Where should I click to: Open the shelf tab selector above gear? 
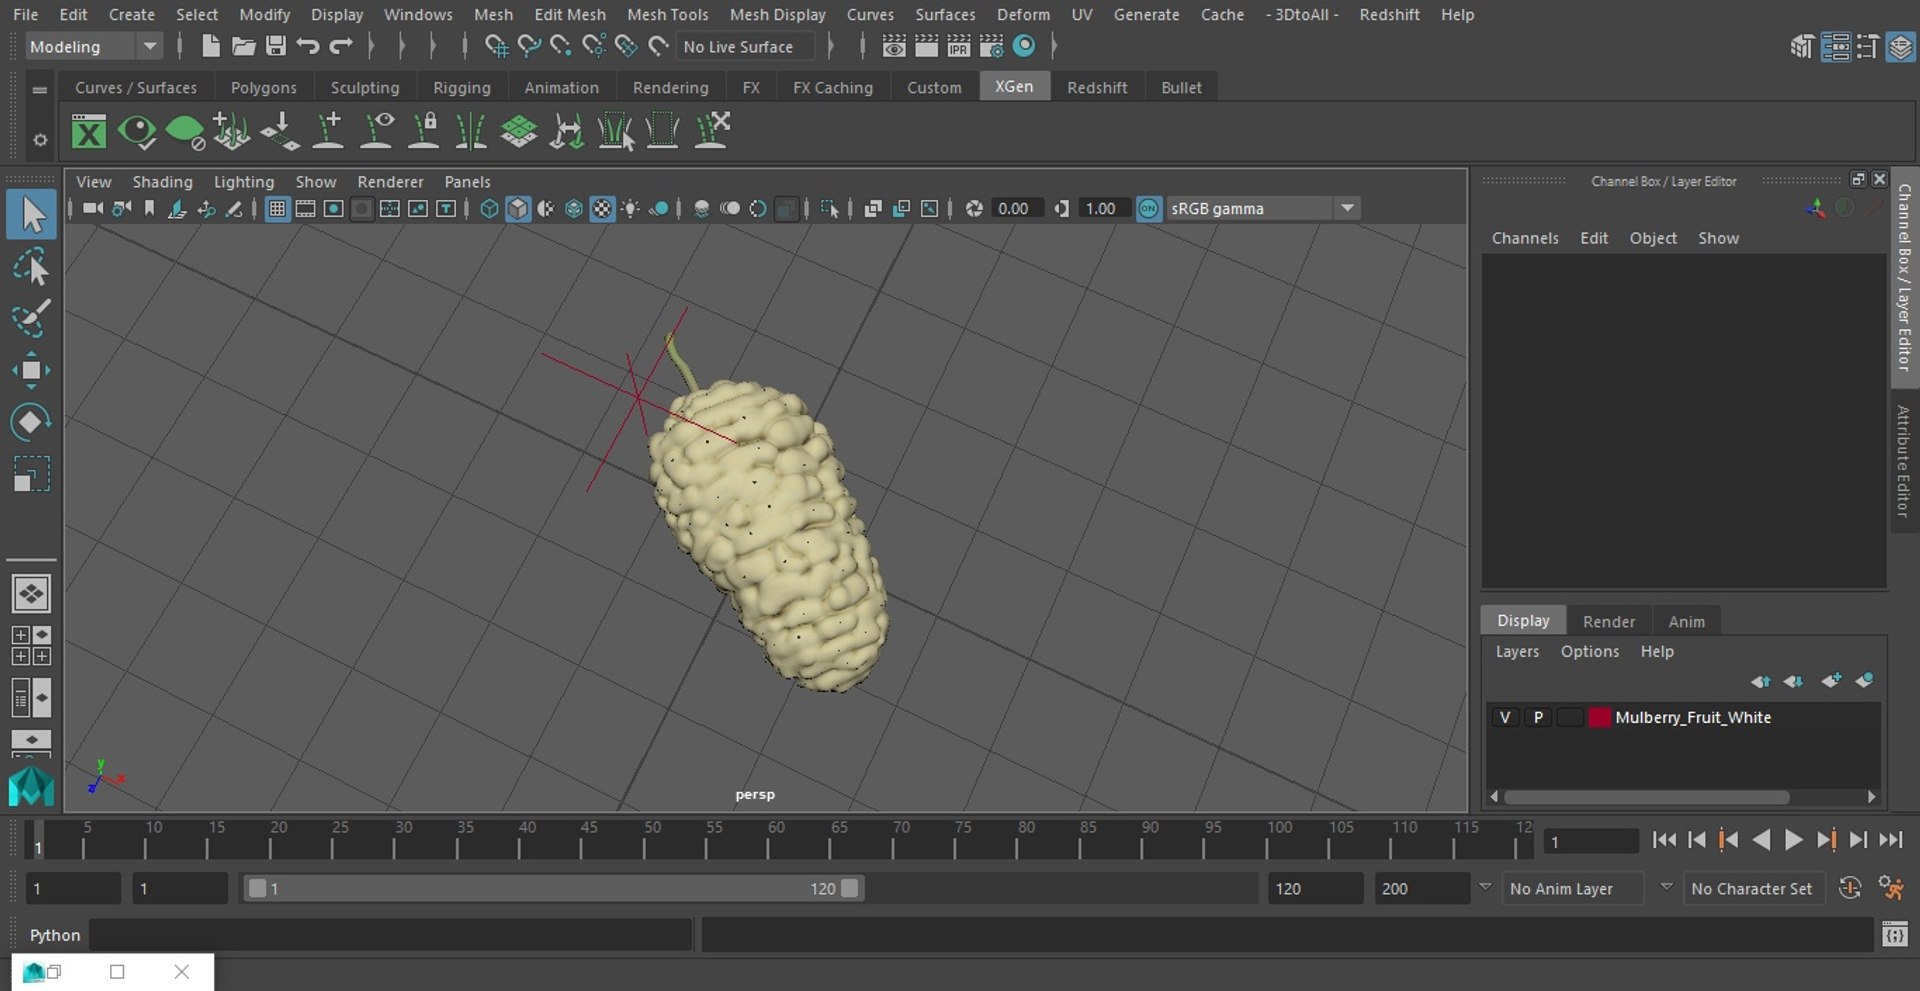pos(40,89)
